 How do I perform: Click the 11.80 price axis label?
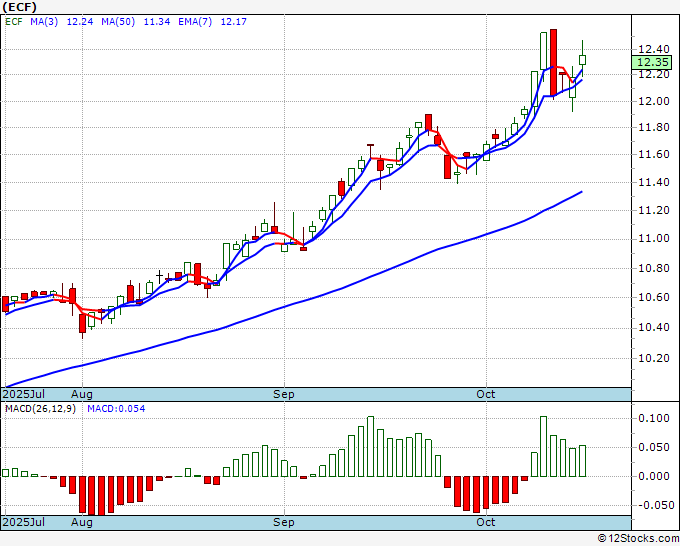tap(654, 128)
